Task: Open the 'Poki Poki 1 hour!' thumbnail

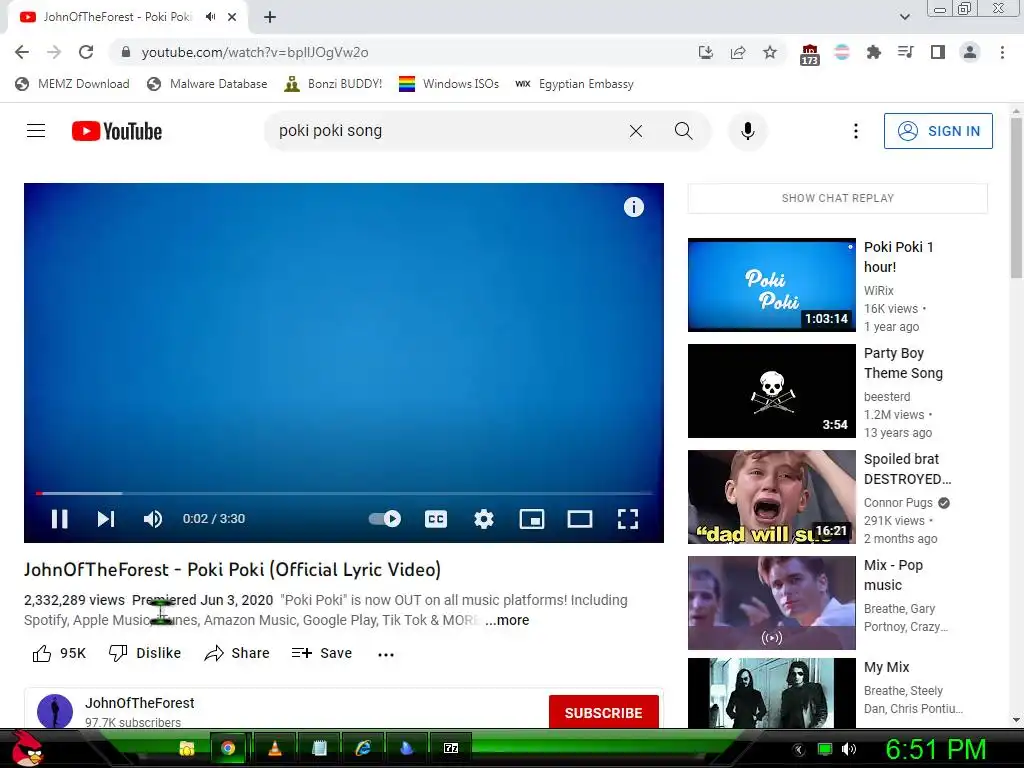Action: tap(771, 285)
